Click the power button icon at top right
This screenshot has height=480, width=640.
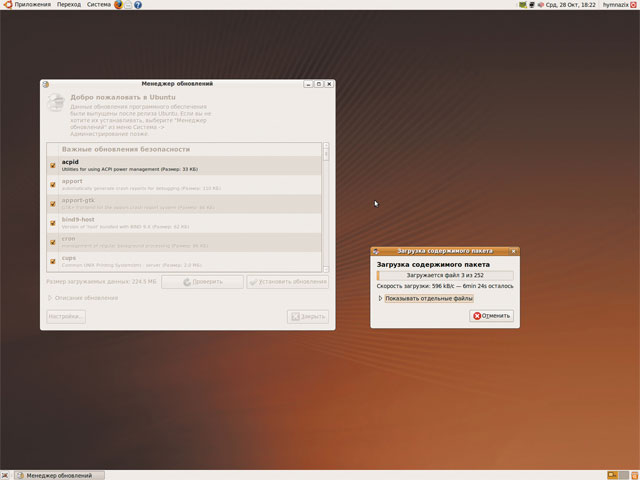point(633,5)
